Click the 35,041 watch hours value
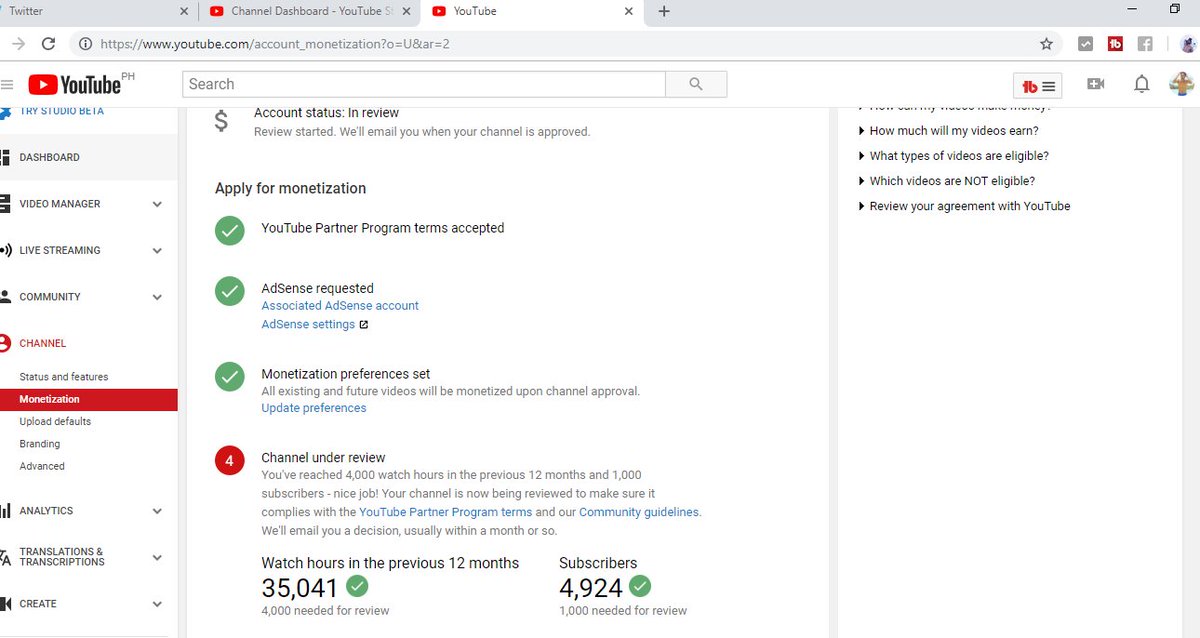 [300, 587]
